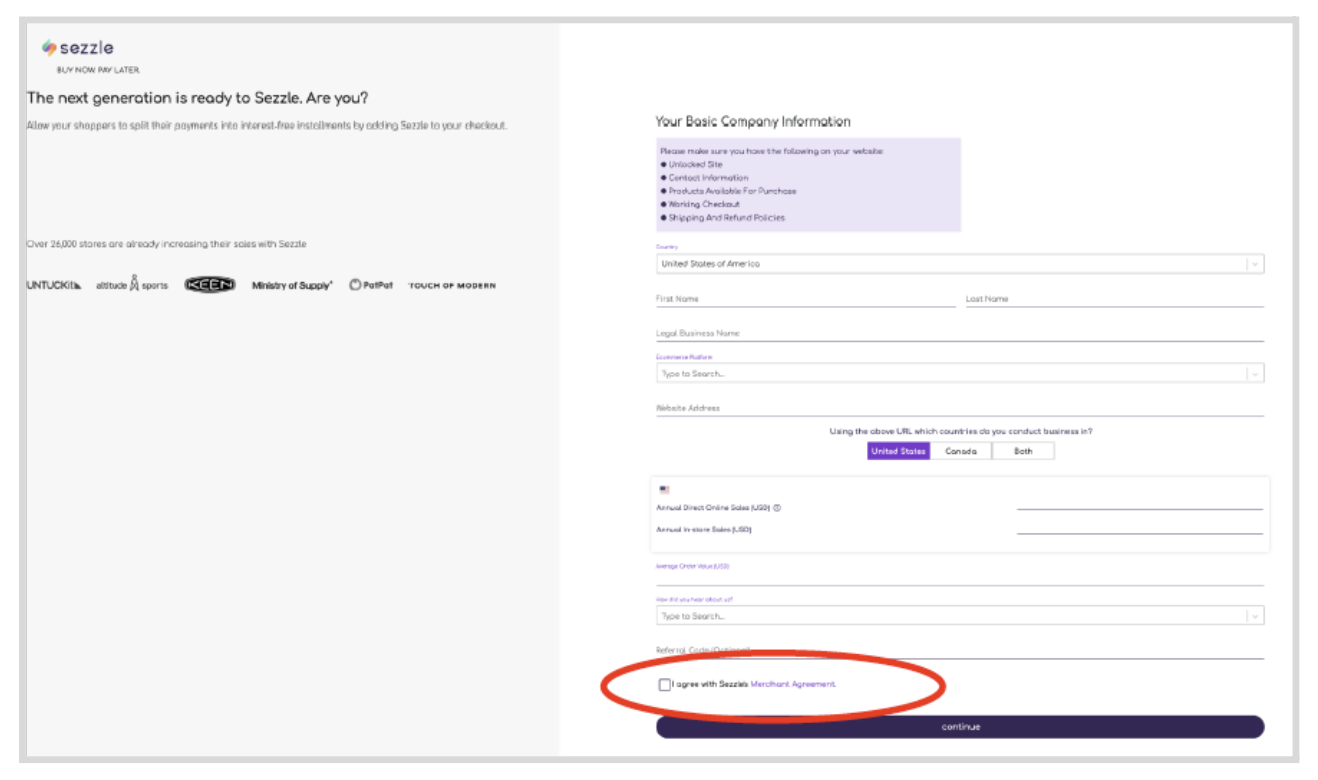Focus the Legal Business Name field
1318x780 pixels.
click(958, 334)
